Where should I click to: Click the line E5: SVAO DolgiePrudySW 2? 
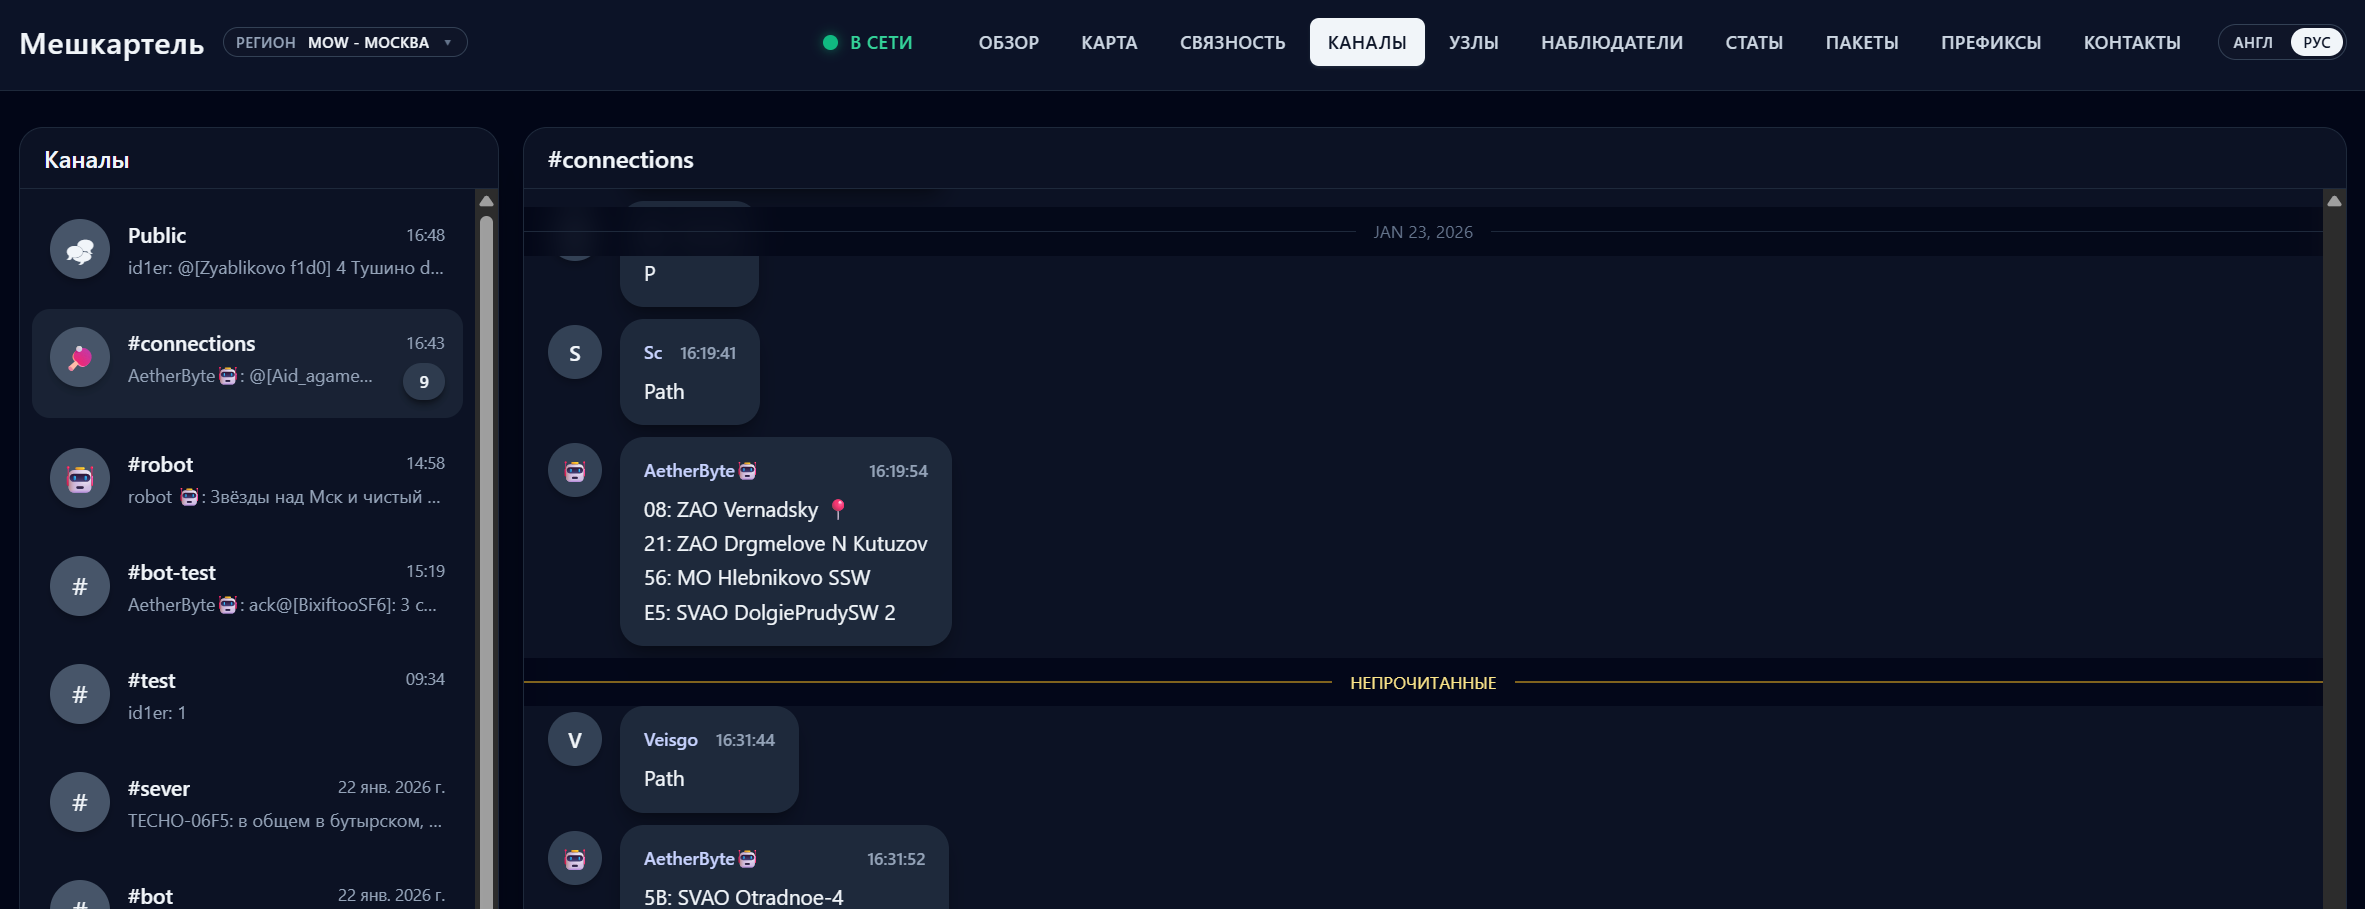[x=769, y=612]
